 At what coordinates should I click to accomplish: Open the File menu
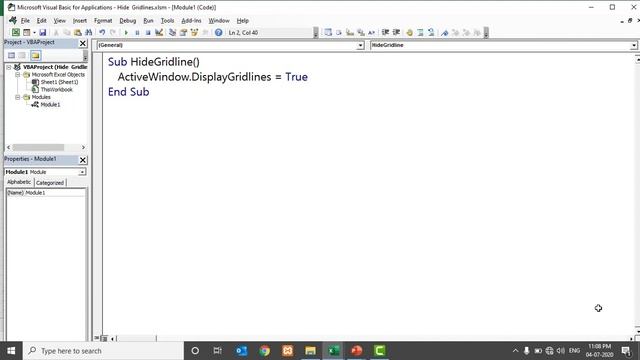(25, 20)
